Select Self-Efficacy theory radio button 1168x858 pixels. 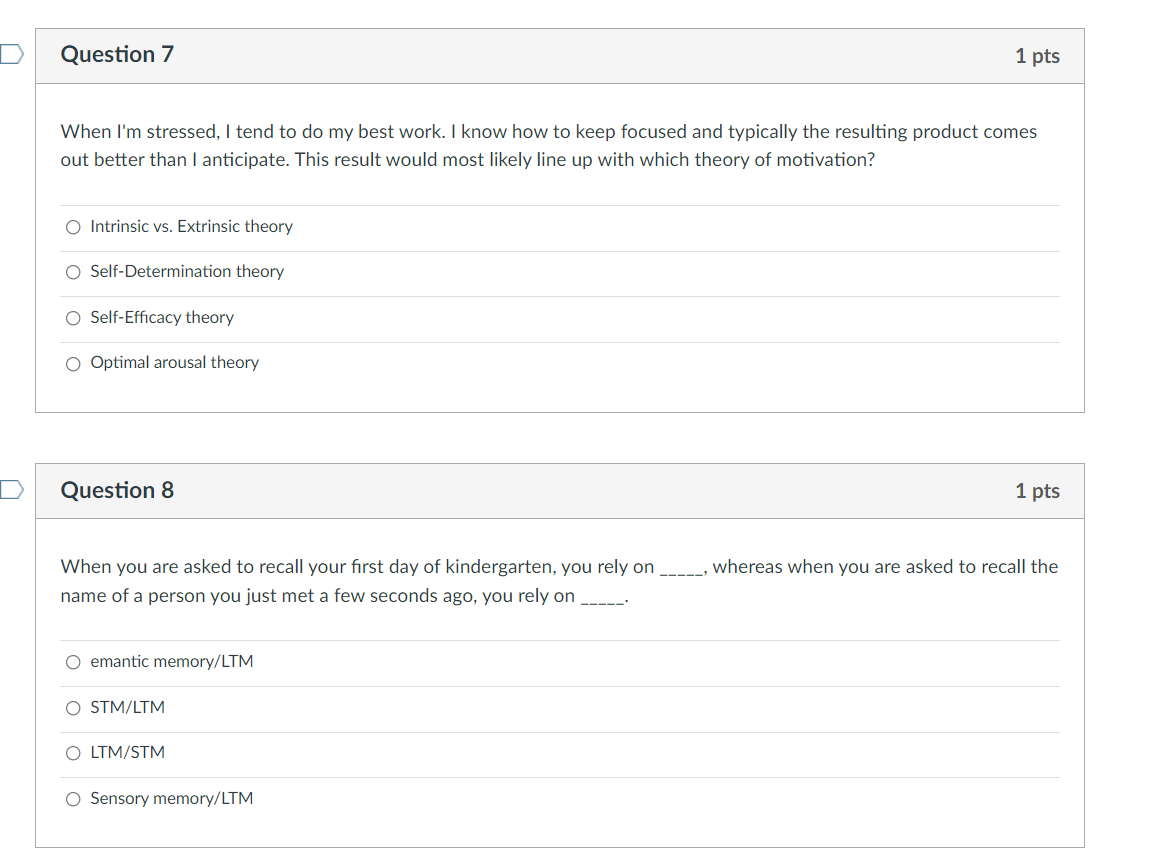pyautogui.click(x=73, y=319)
